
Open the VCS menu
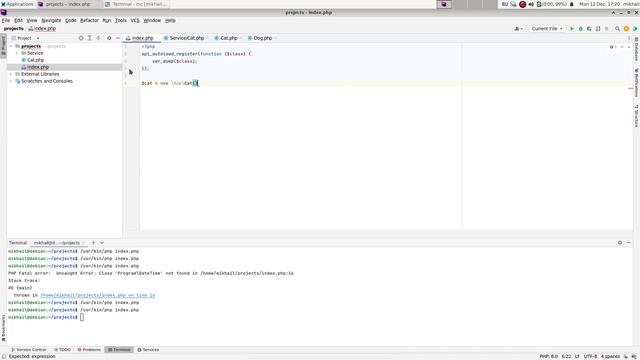pos(135,20)
